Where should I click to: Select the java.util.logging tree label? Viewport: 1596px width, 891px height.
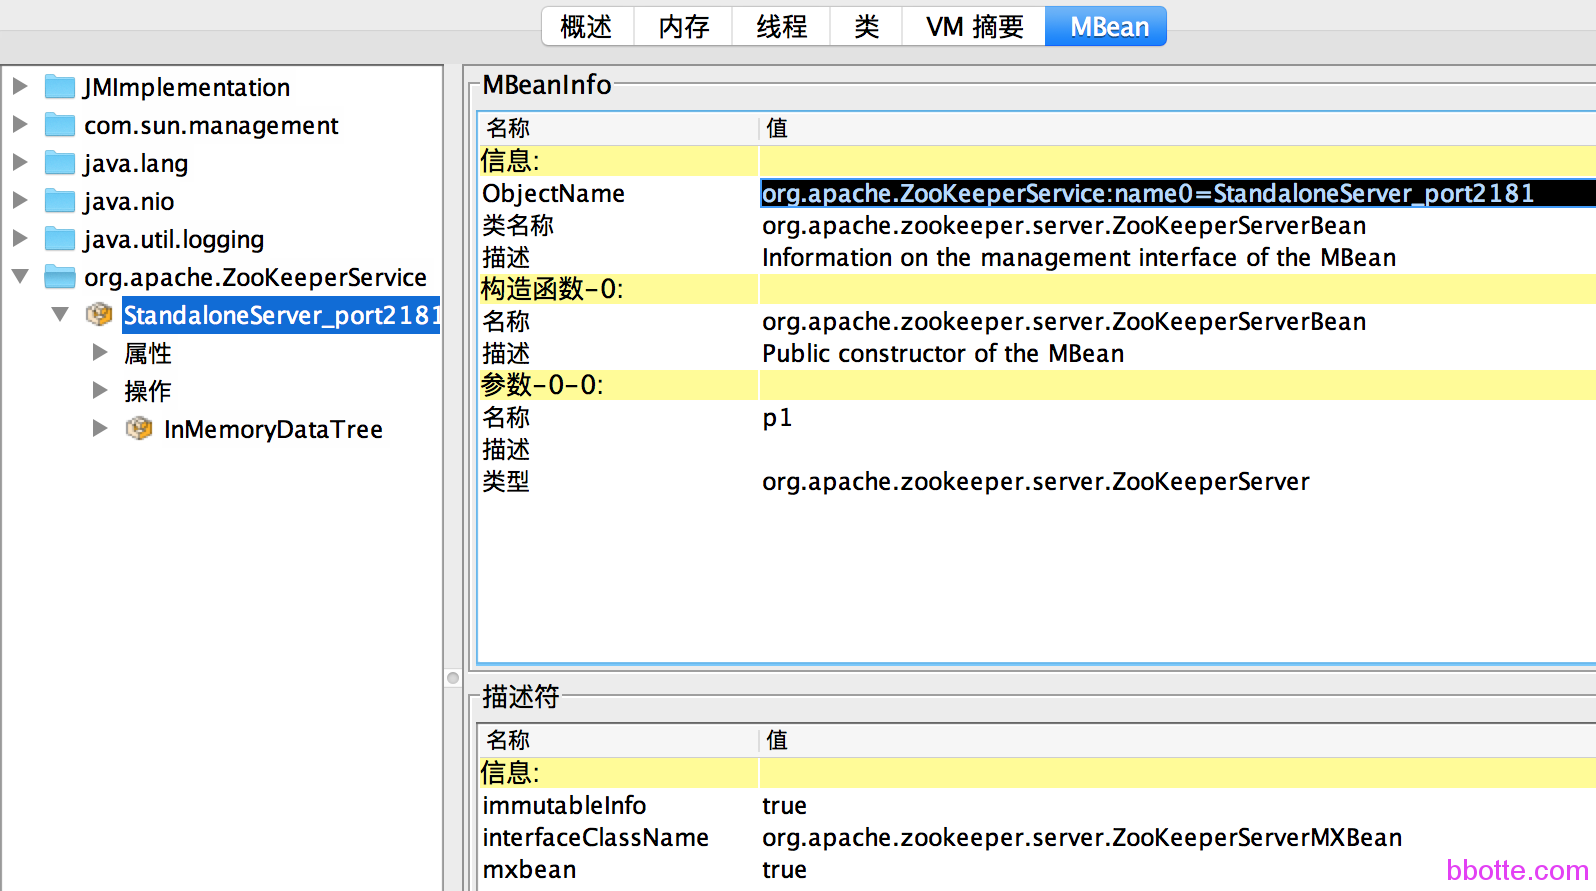pos(174,239)
